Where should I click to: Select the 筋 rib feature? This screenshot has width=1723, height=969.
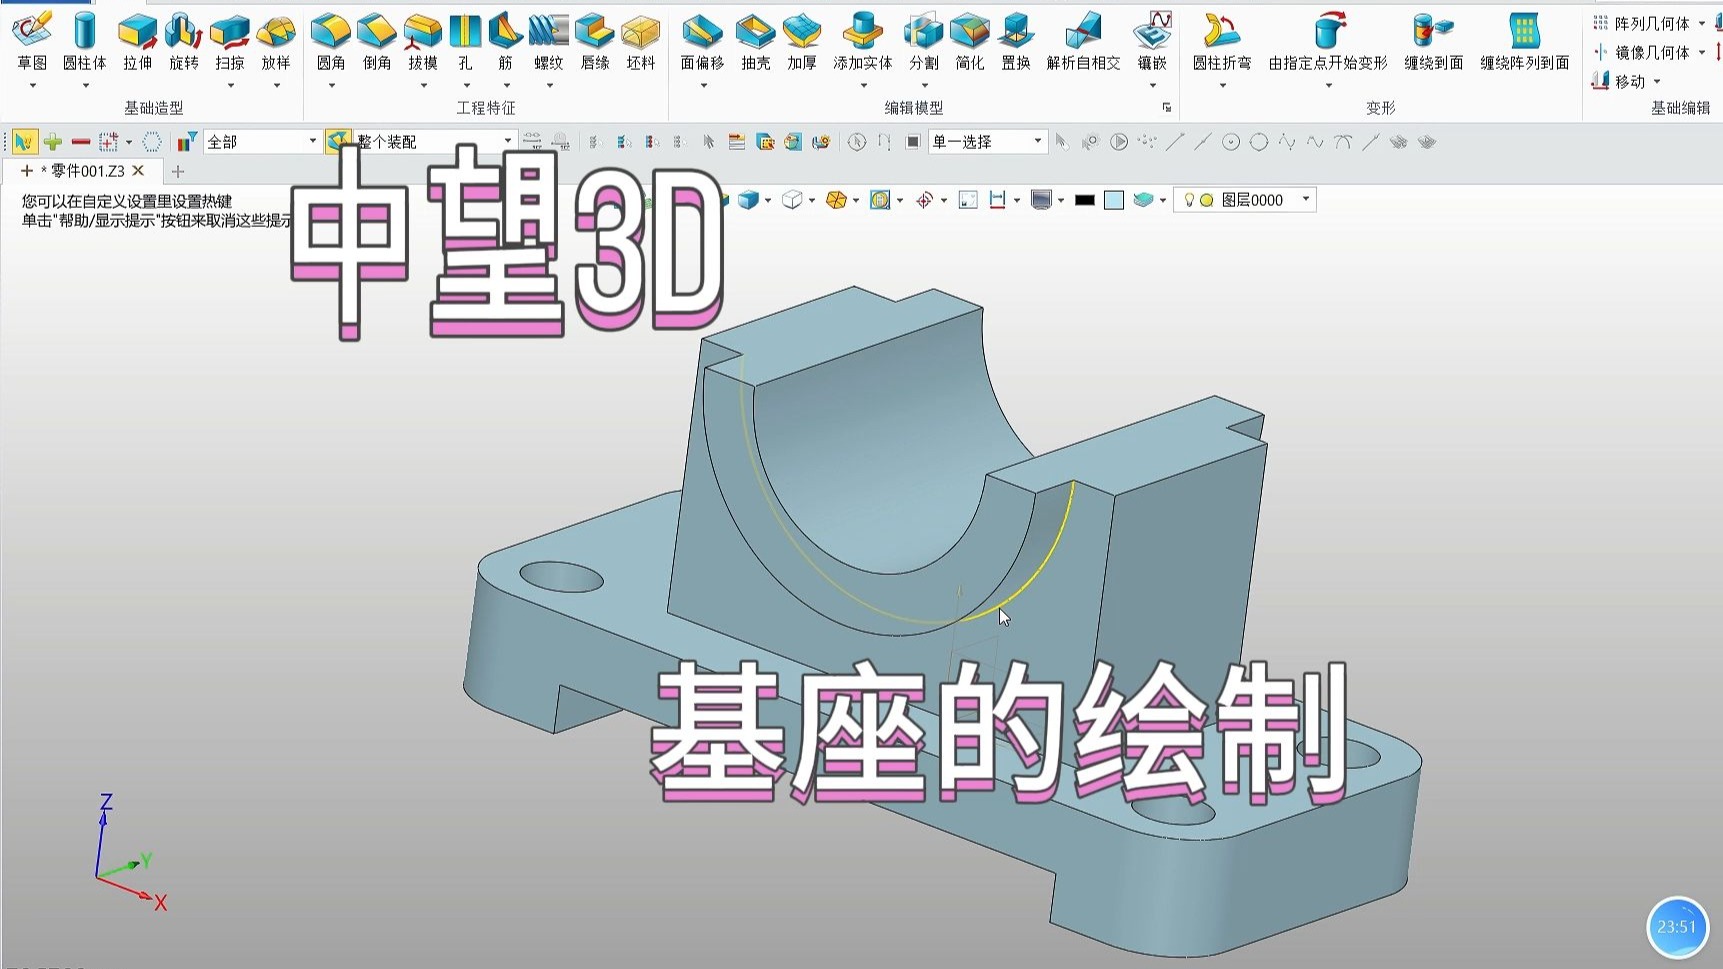[x=505, y=43]
